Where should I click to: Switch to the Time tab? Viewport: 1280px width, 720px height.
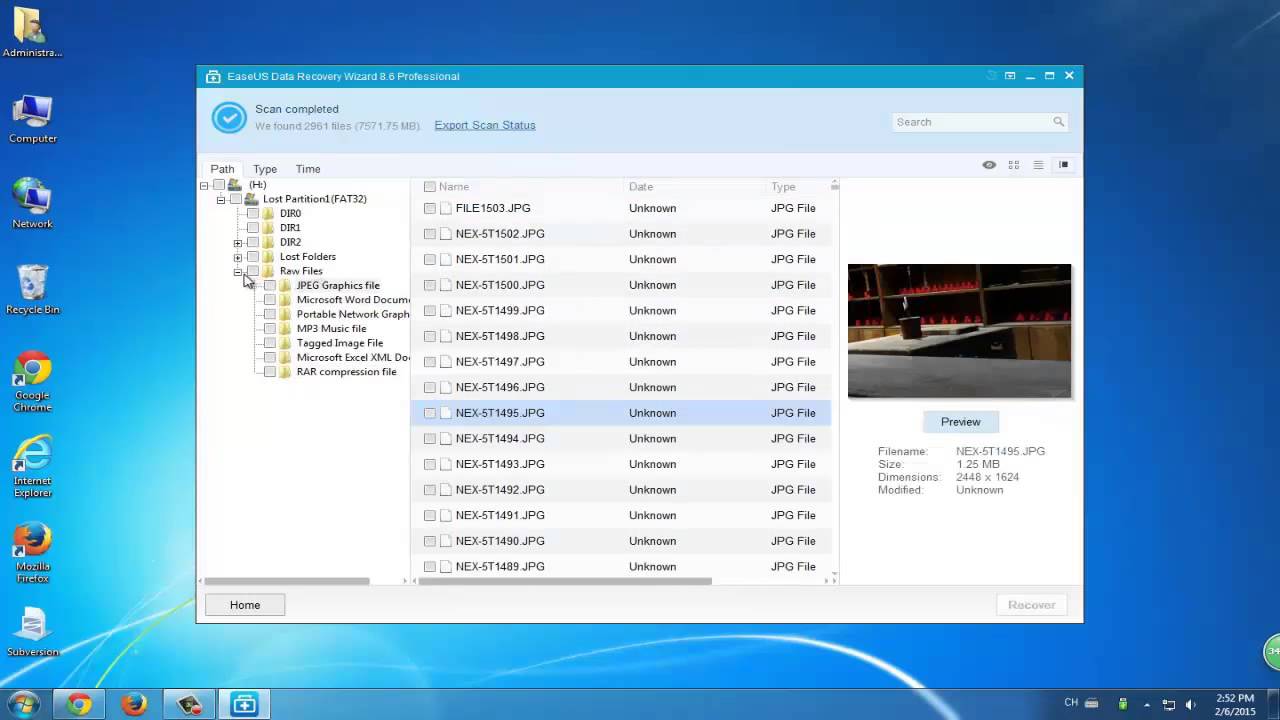[x=308, y=169]
